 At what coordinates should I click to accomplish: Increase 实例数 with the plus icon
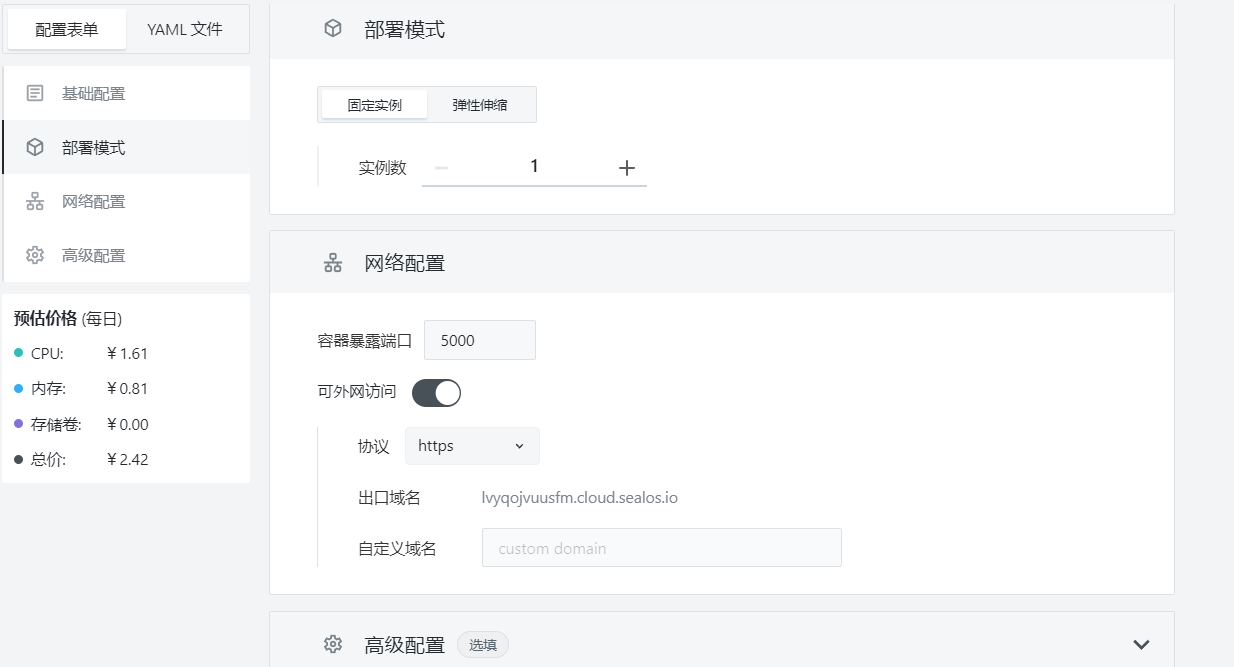point(627,168)
